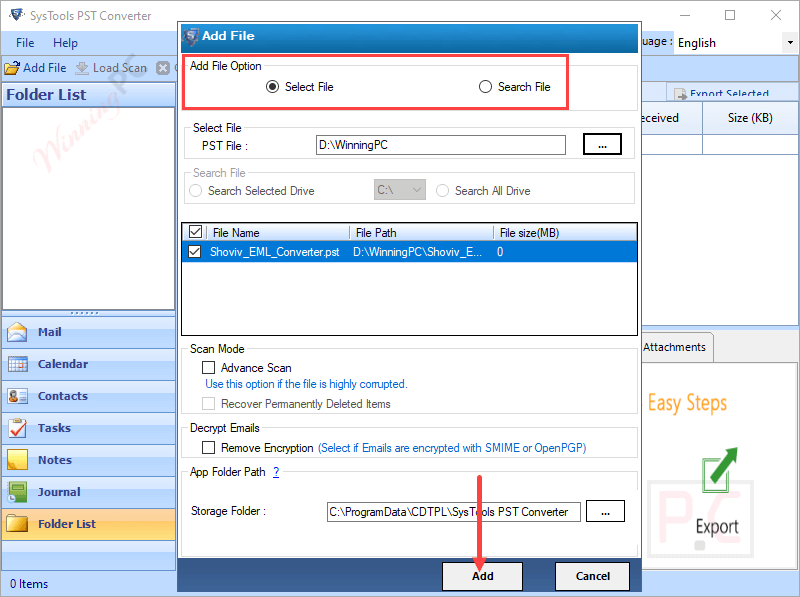Click the Load Scan toolbar icon
The height and width of the screenshot is (597, 800).
pyautogui.click(x=82, y=68)
